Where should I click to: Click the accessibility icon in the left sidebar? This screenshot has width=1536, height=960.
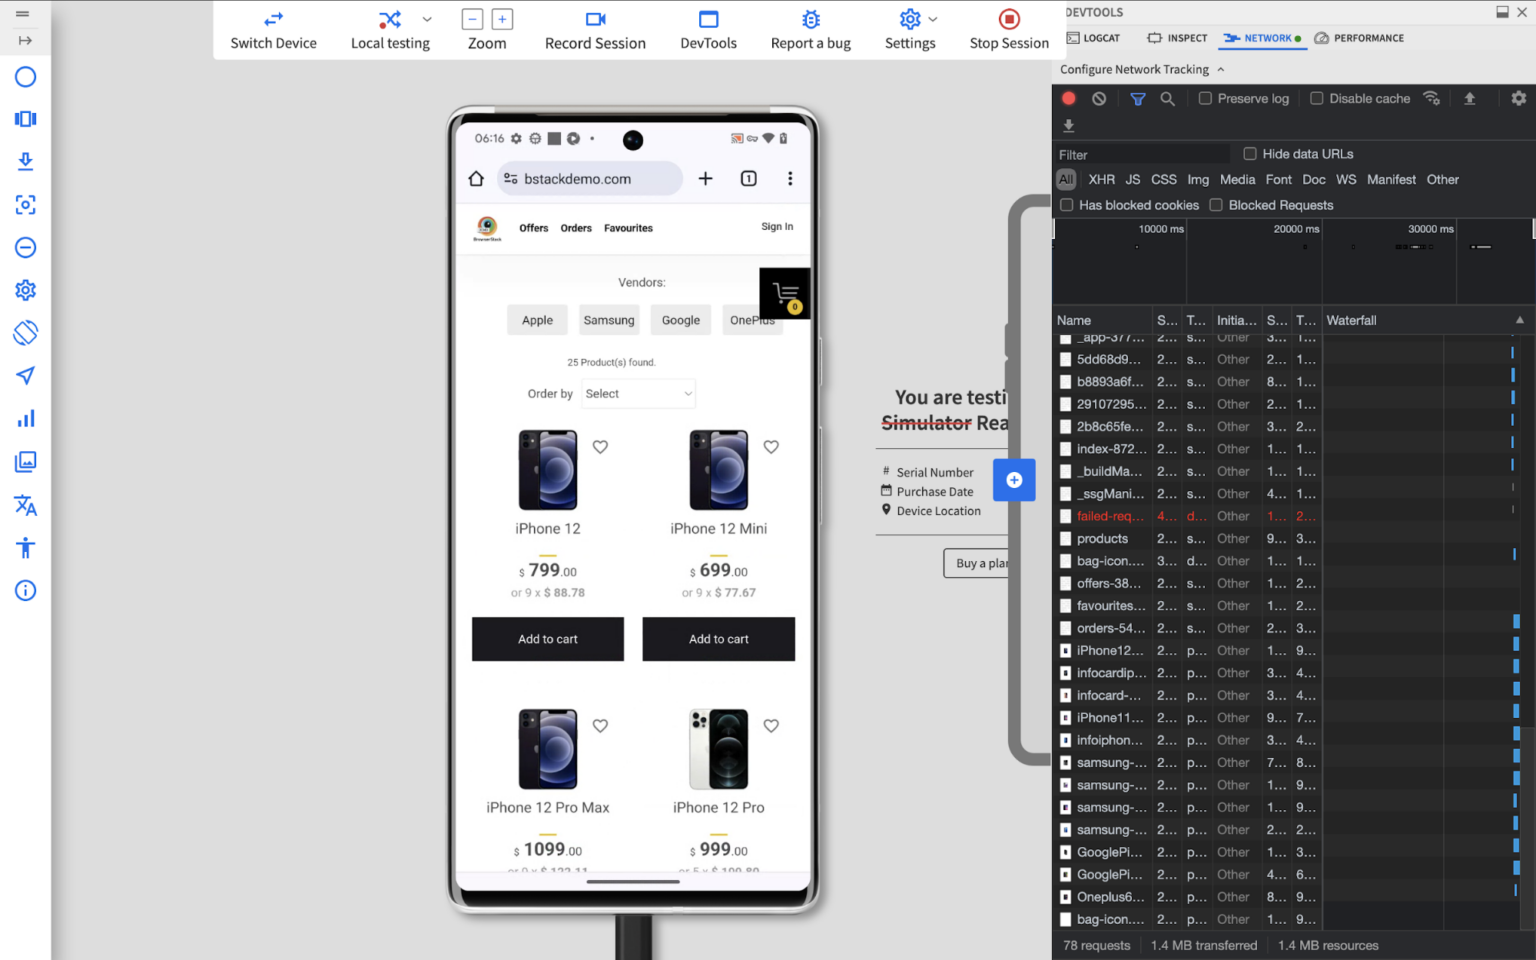click(25, 547)
